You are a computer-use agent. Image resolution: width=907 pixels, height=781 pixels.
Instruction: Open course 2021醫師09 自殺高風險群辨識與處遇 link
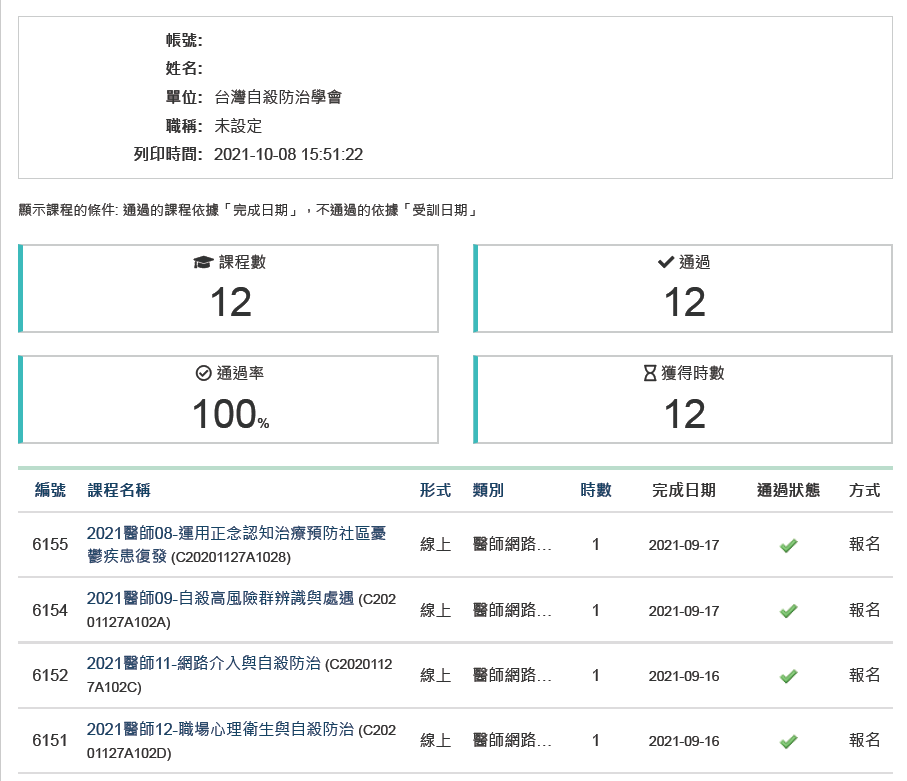click(x=220, y=598)
